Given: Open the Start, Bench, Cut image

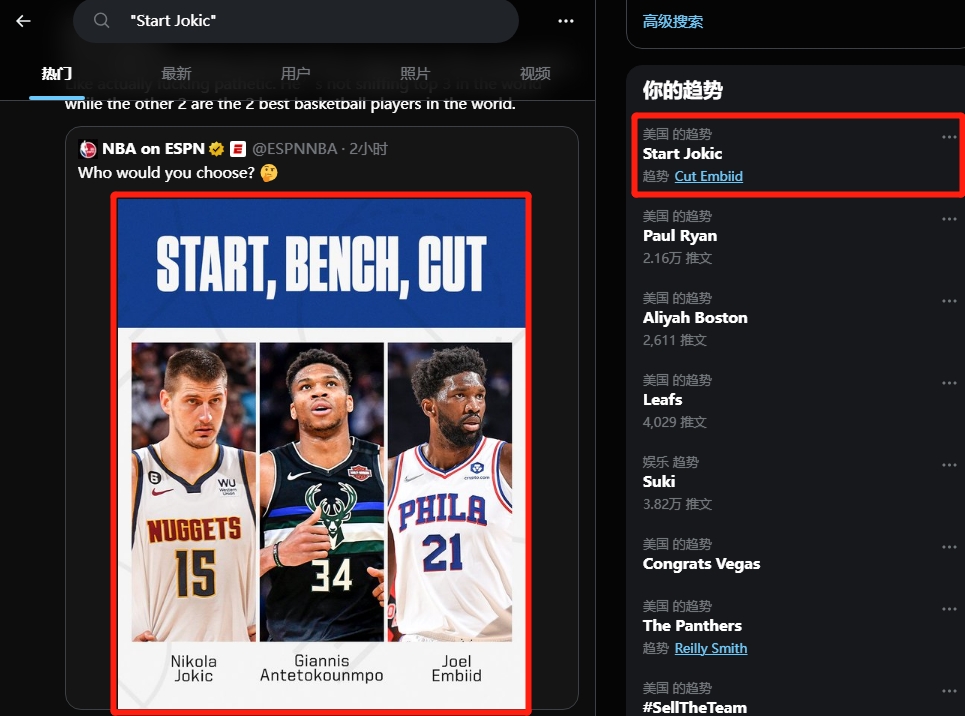Looking at the screenshot, I should tap(321, 452).
